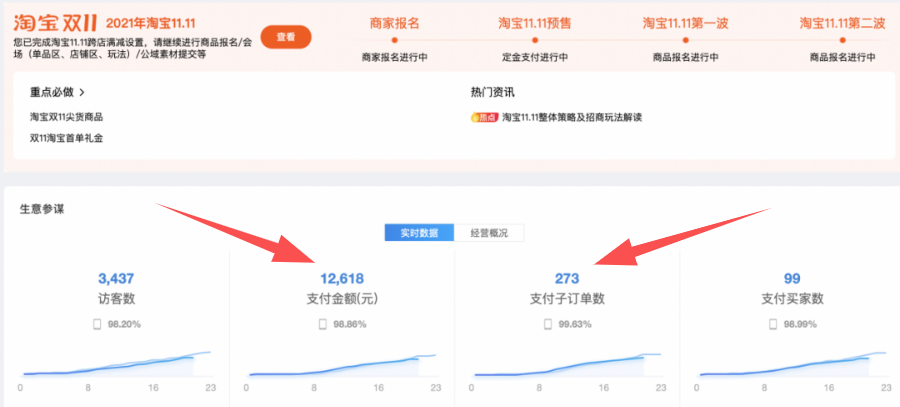Click the 支付买家数 trend line chart
Viewport: 900px width, 407px height.
pyautogui.click(x=793, y=364)
